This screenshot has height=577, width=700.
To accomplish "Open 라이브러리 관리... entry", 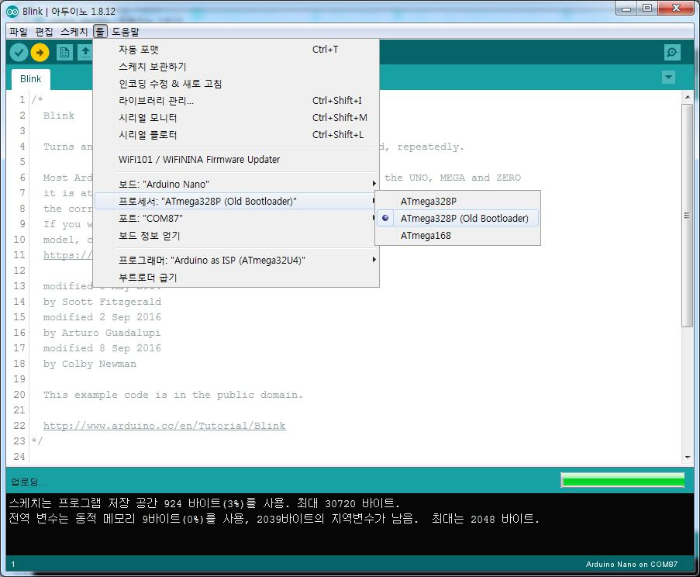I will coord(236,100).
